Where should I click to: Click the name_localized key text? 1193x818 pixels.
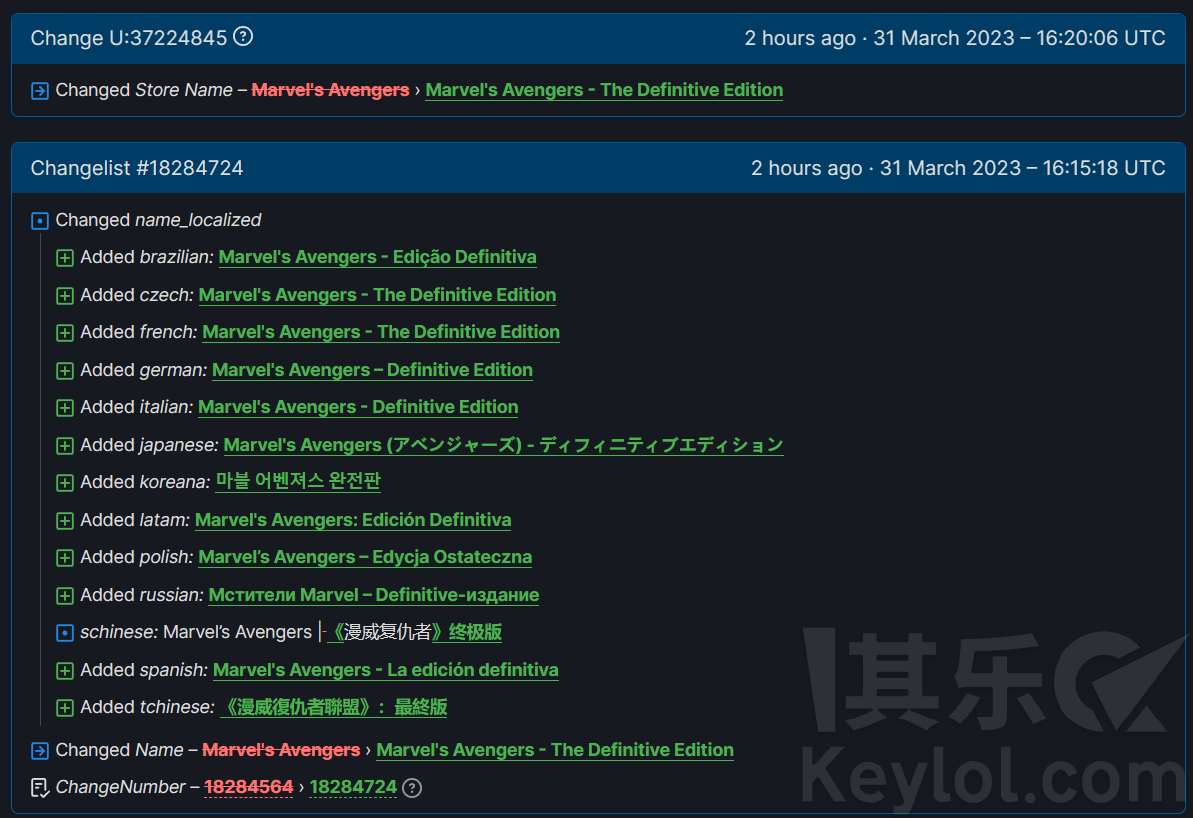pos(198,220)
